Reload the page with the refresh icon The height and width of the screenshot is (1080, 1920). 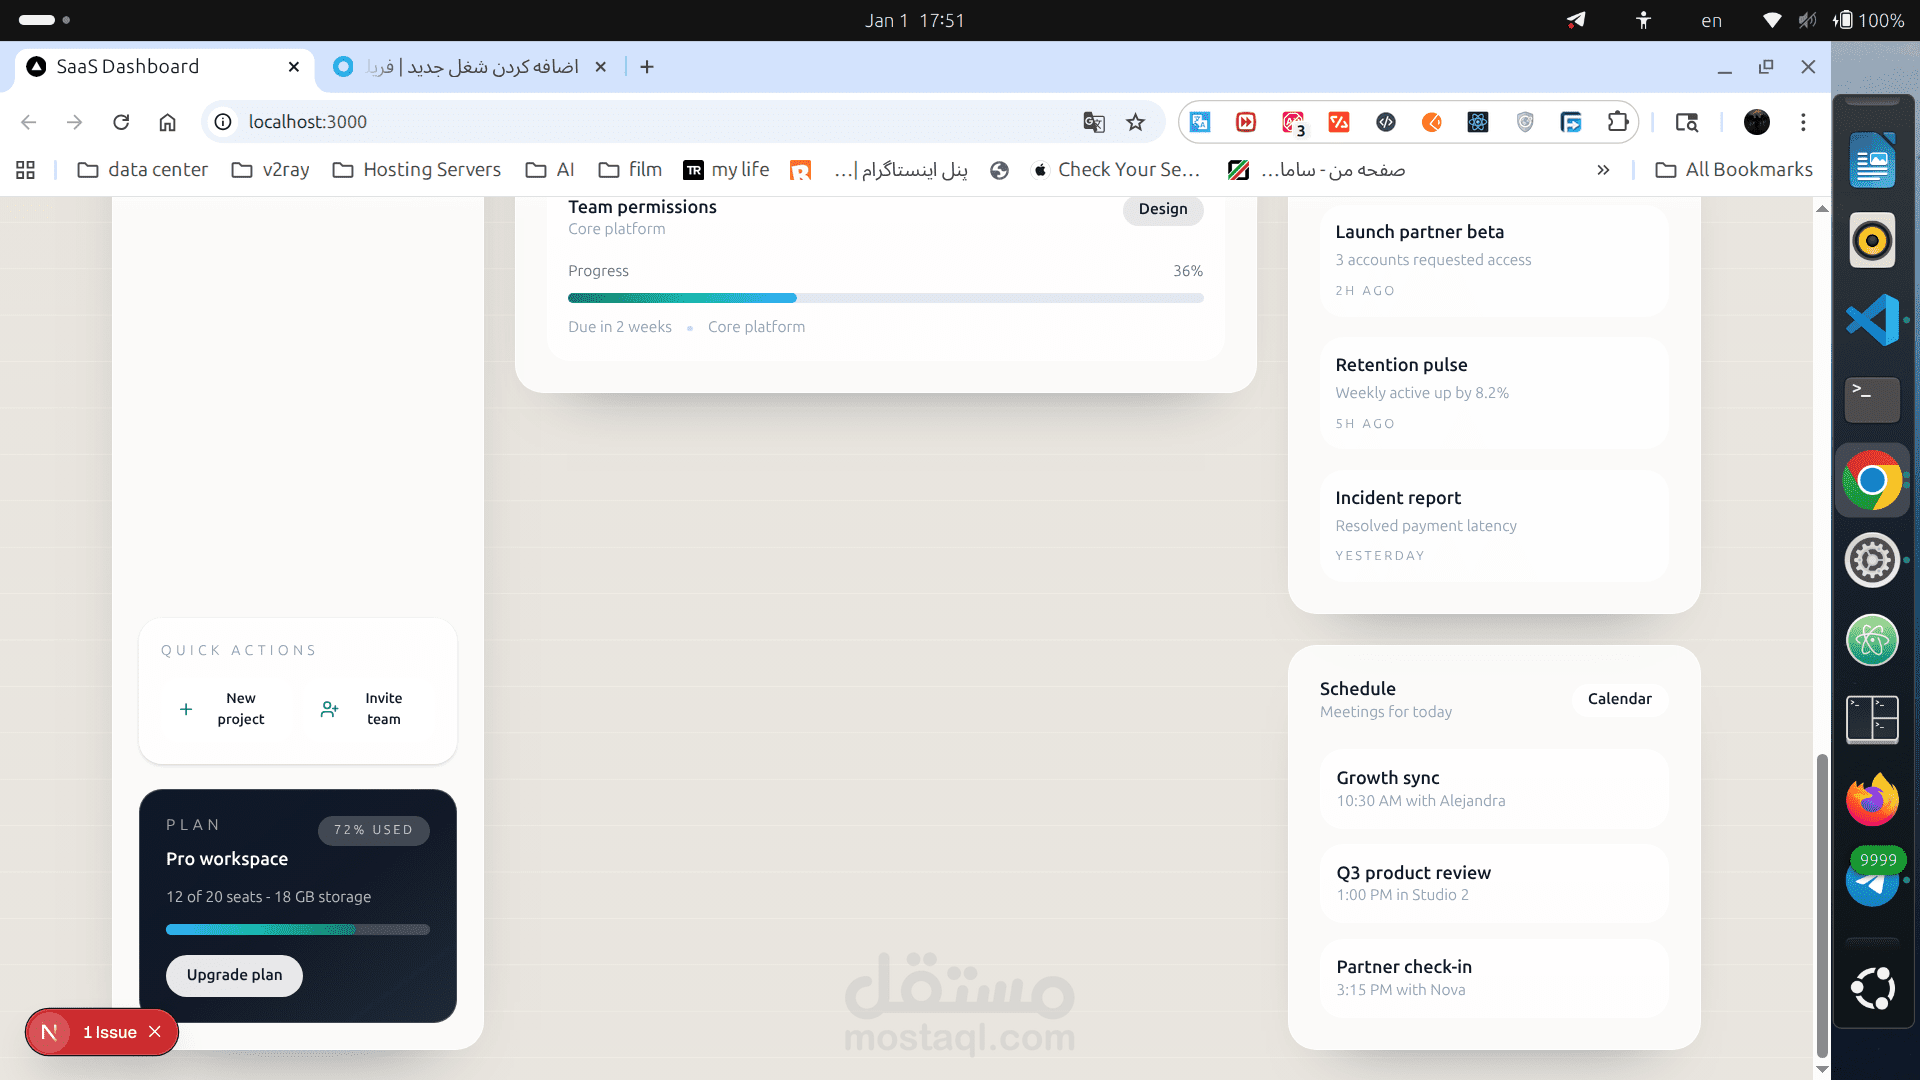(x=121, y=122)
